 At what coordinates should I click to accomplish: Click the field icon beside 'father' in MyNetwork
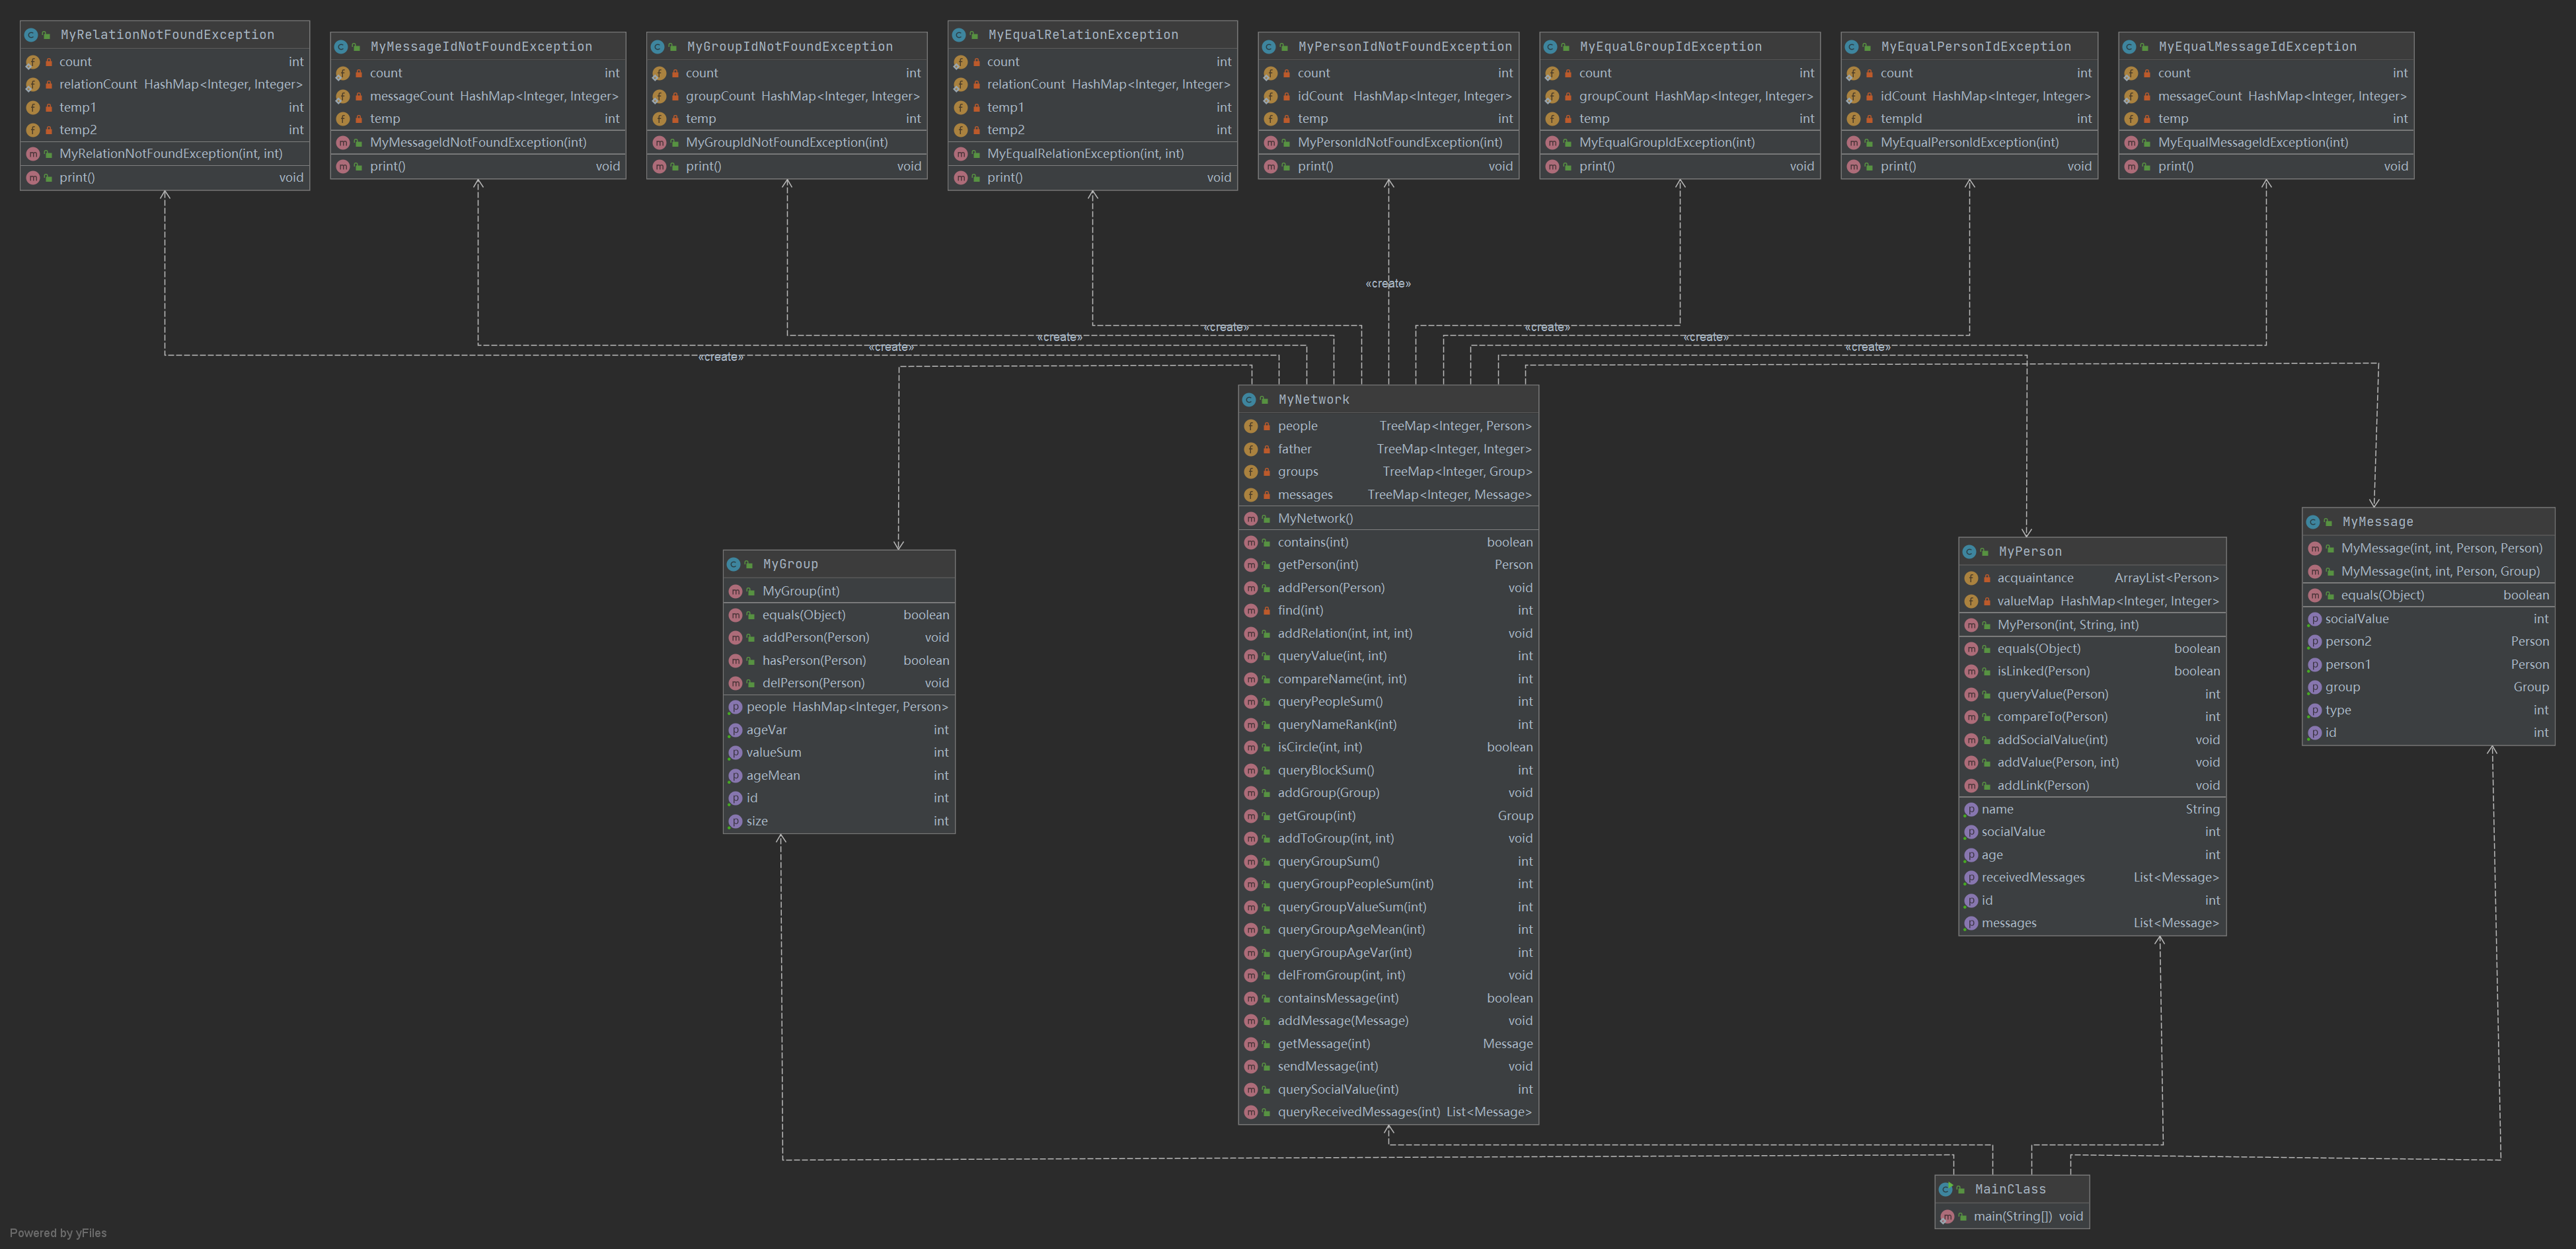tap(1250, 450)
